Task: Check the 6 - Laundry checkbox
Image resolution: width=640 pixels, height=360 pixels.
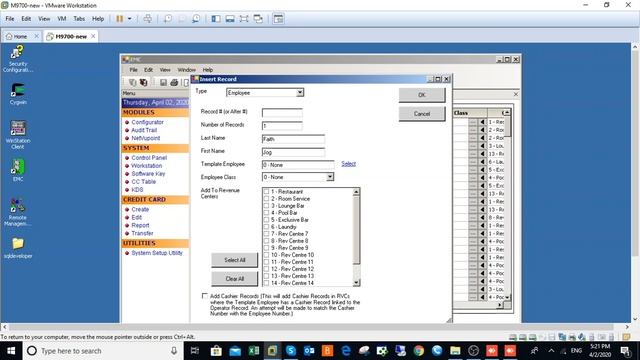Action: (267, 227)
